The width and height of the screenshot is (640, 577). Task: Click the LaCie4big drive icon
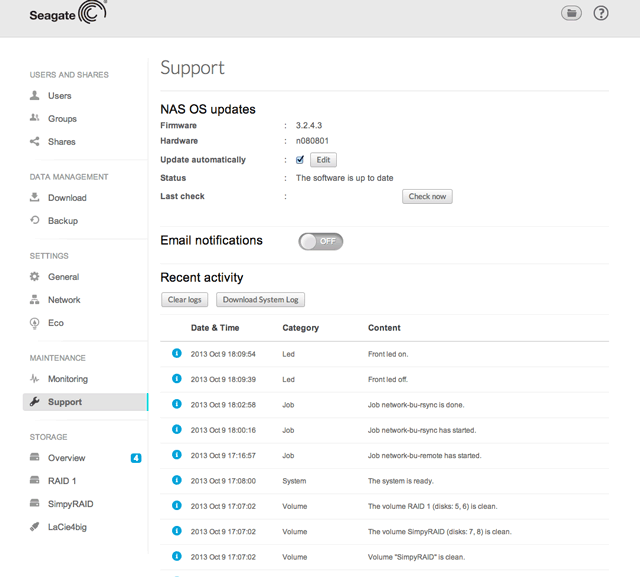click(35, 526)
